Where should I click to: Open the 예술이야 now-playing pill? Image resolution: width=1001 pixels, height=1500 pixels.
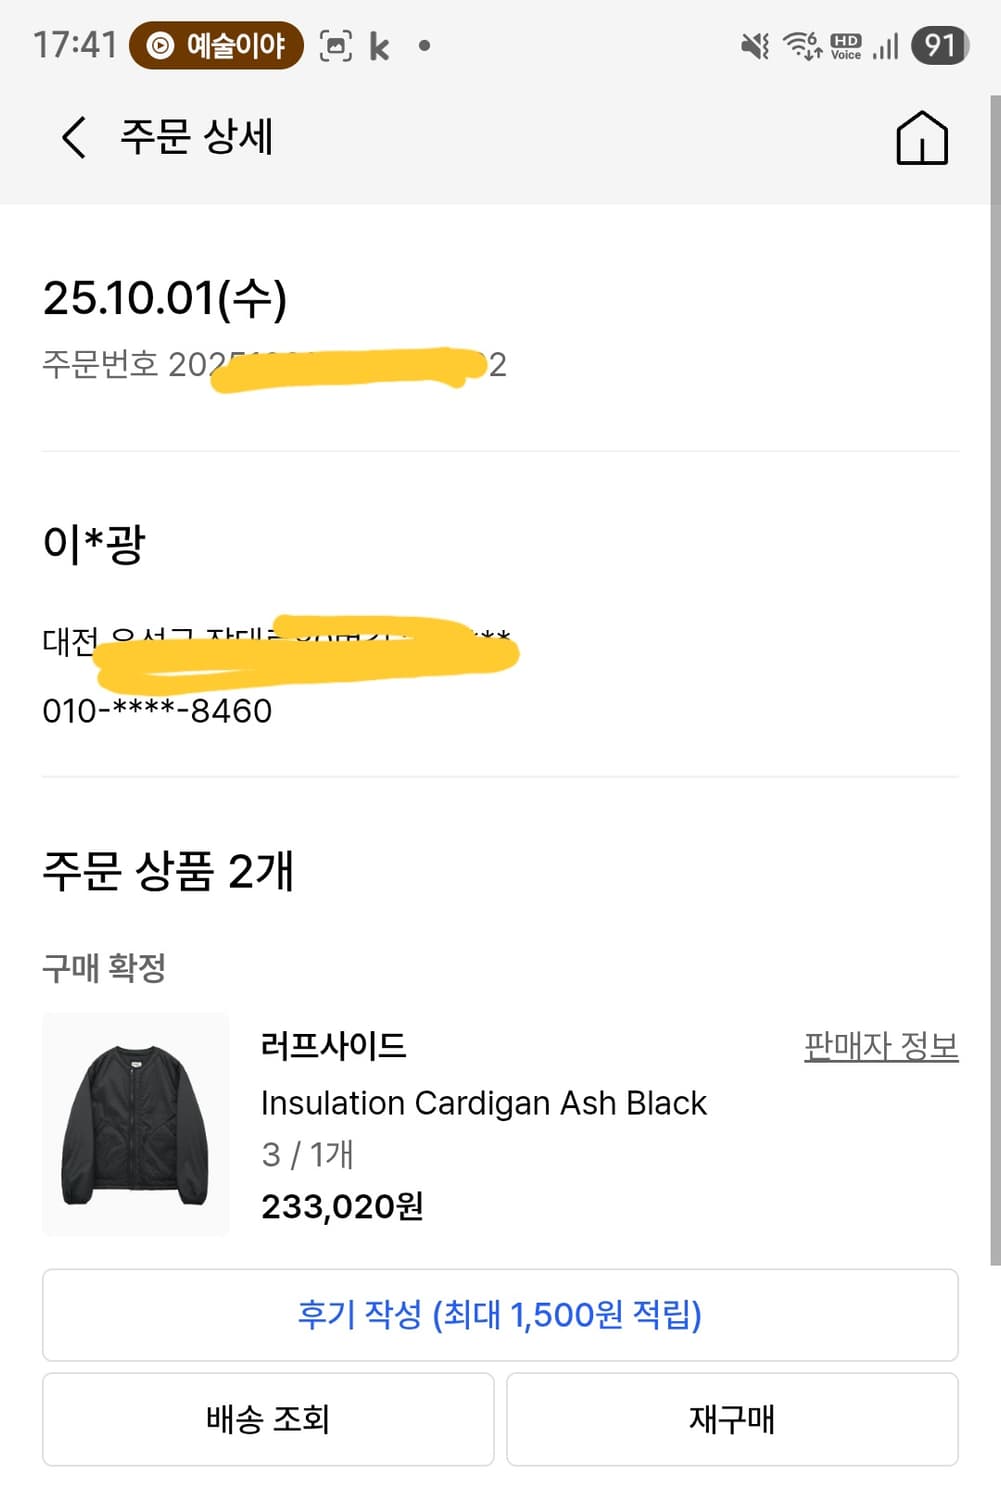tap(216, 45)
